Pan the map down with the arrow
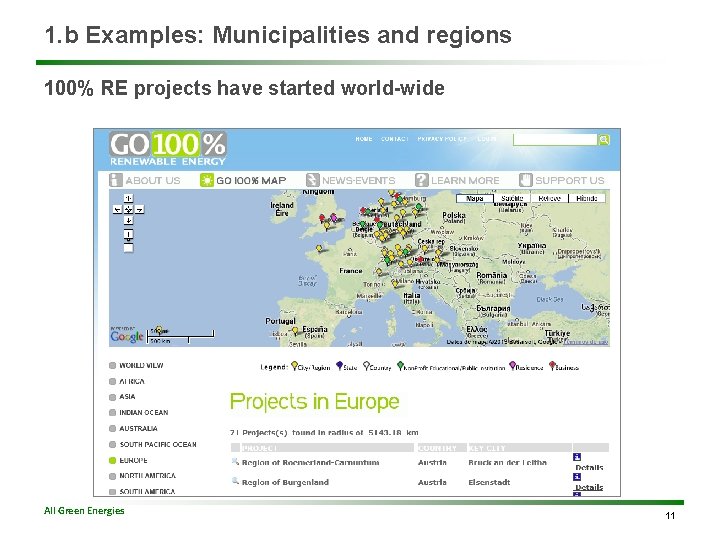The width and height of the screenshot is (720, 540). [128, 220]
